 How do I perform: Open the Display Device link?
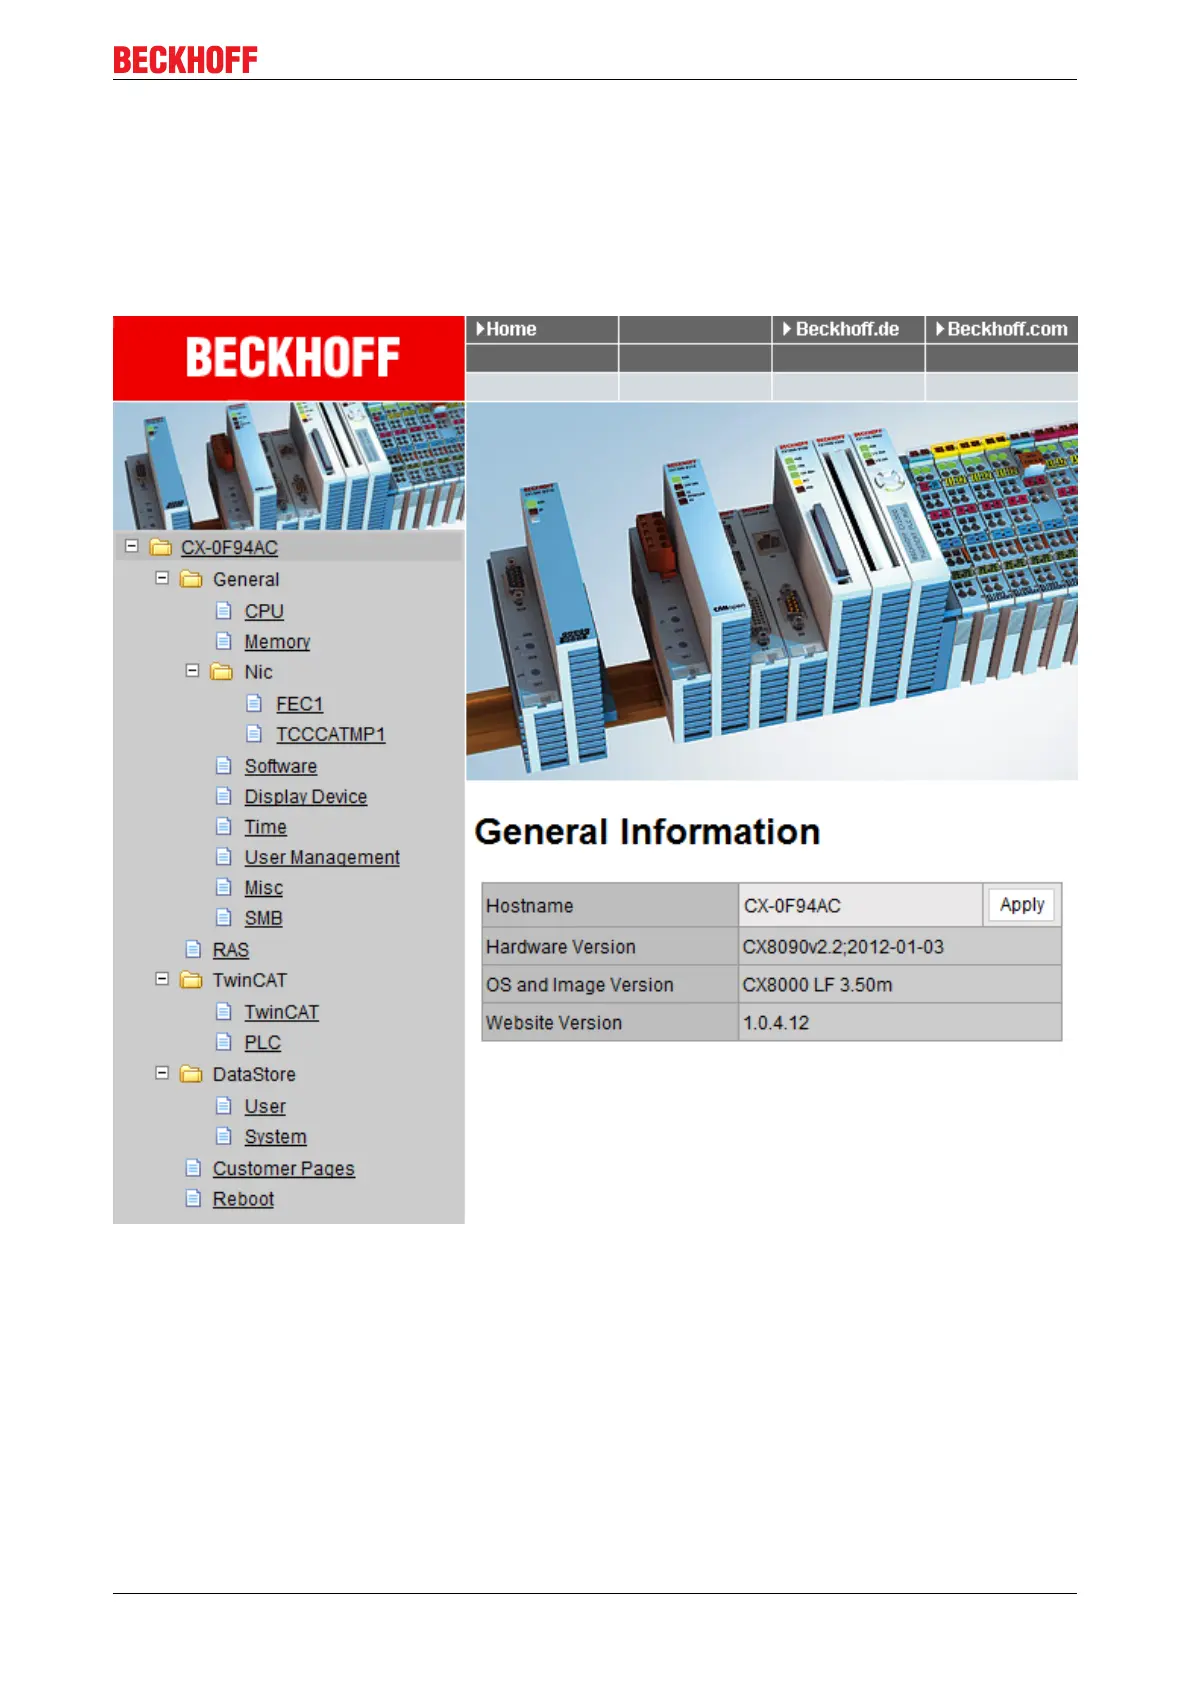(306, 797)
